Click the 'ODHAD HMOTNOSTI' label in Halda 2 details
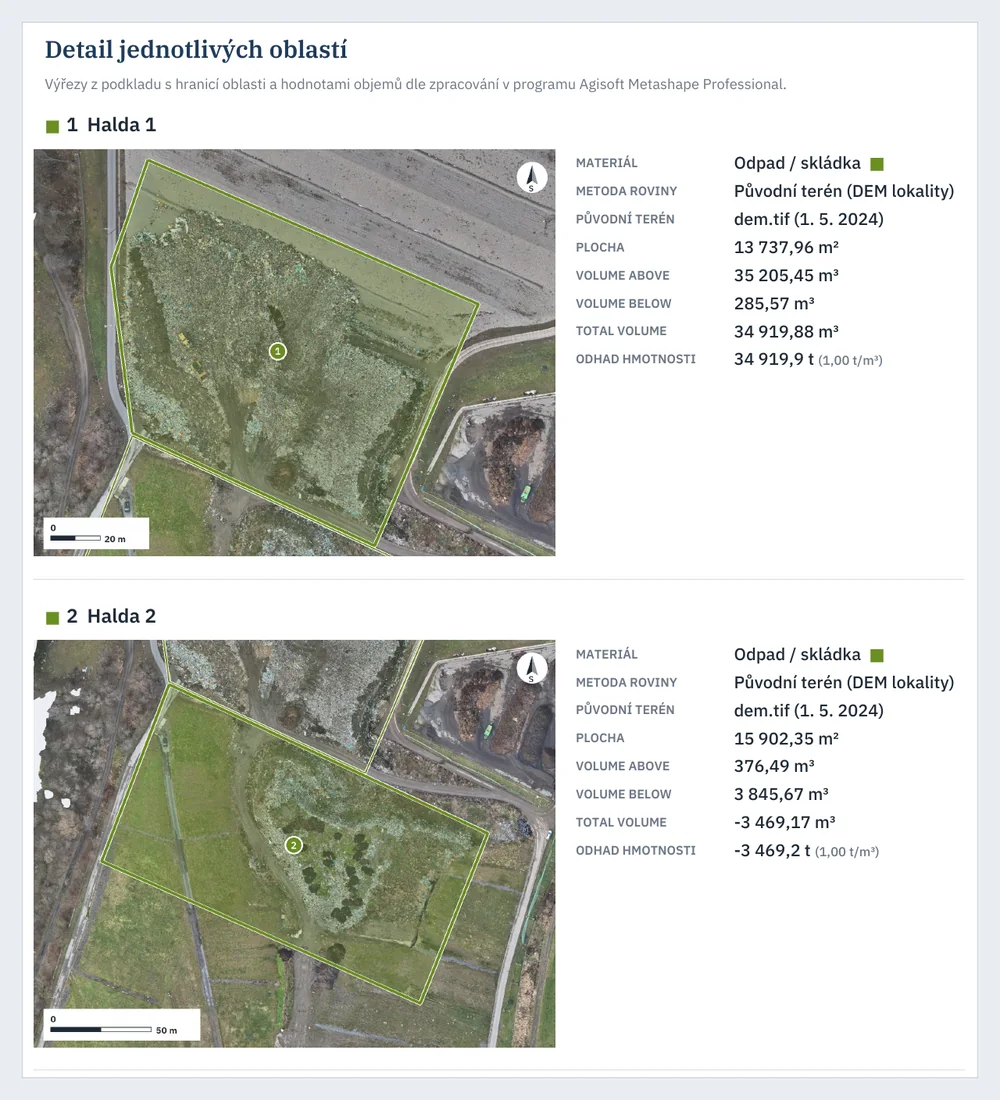Viewport: 1000px width, 1100px height. click(x=636, y=850)
